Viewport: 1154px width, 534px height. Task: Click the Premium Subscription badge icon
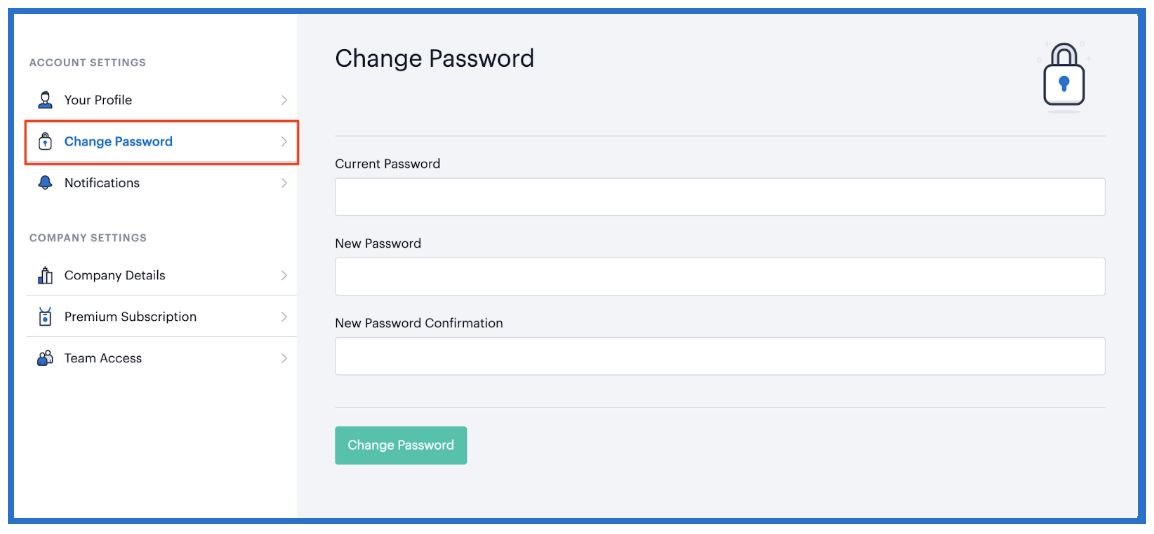click(x=46, y=316)
